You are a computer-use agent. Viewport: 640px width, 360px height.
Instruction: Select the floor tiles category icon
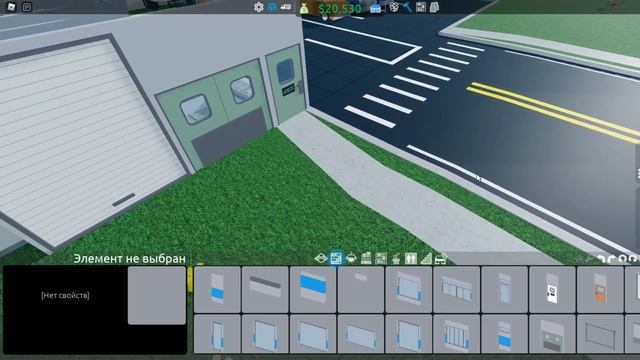pyautogui.click(x=321, y=258)
